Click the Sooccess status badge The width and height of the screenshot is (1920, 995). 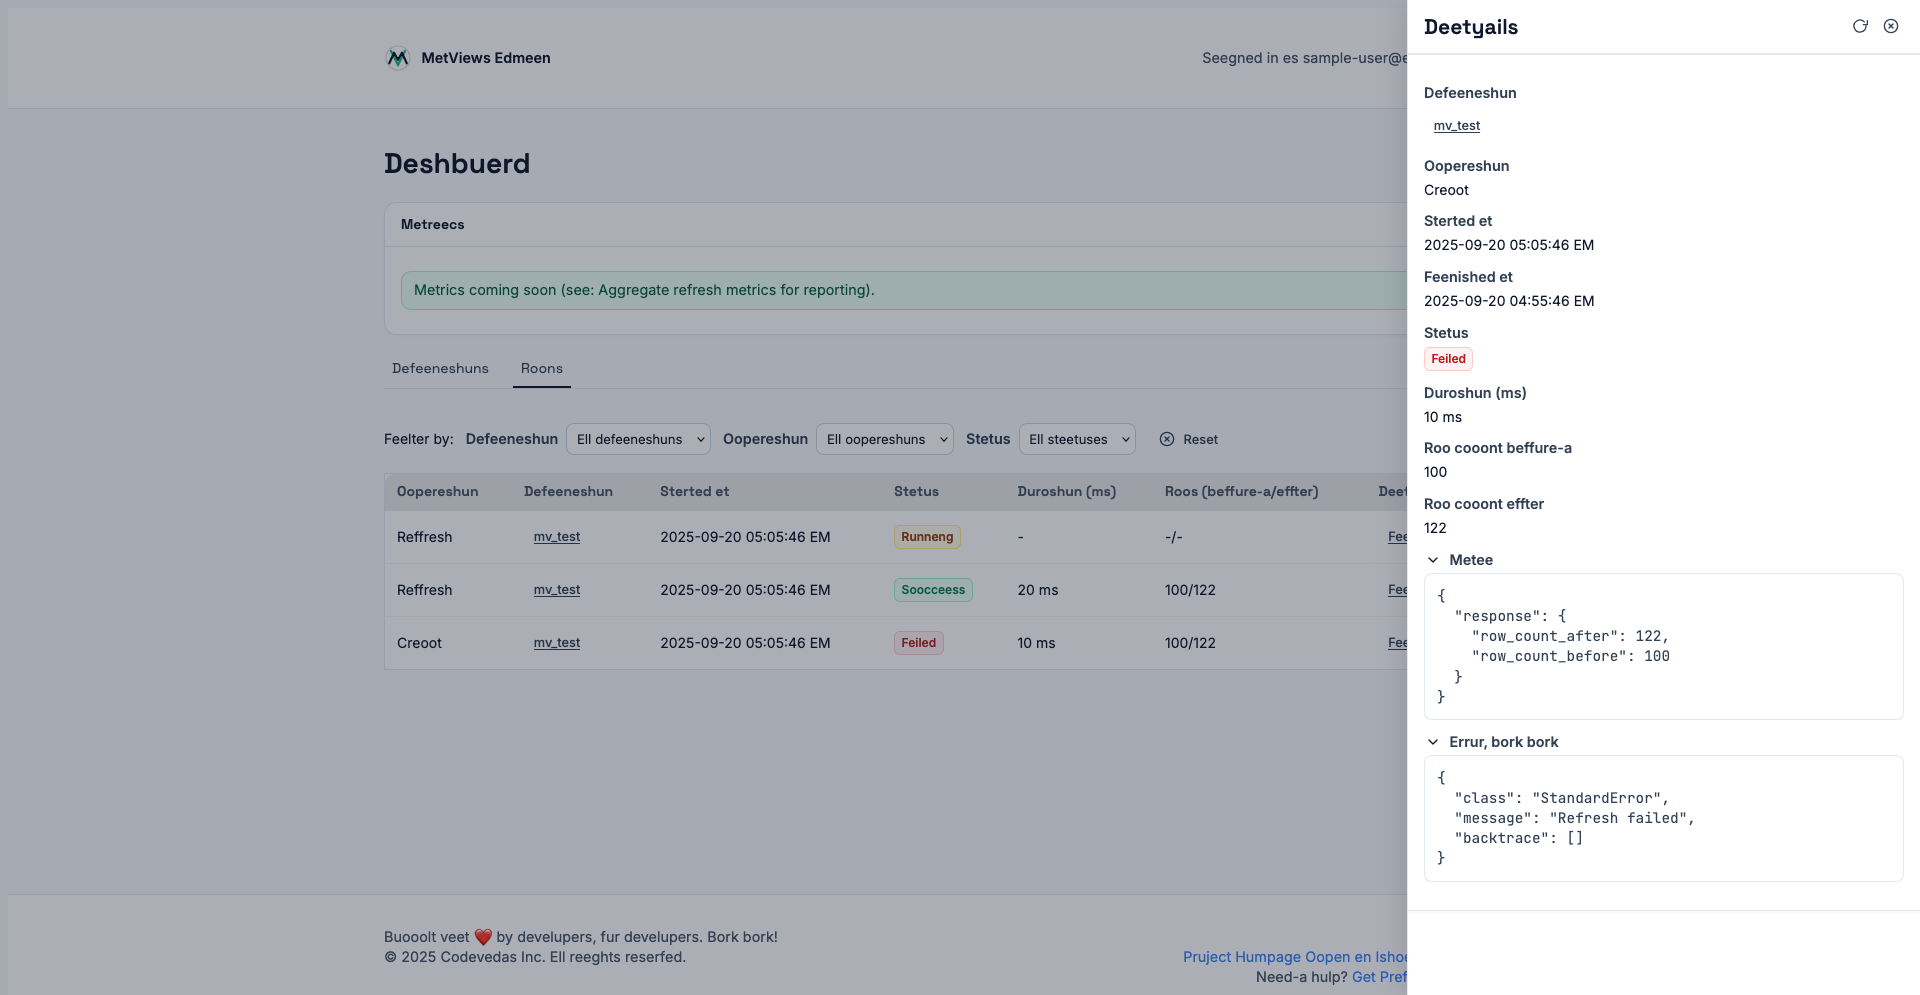coord(933,590)
